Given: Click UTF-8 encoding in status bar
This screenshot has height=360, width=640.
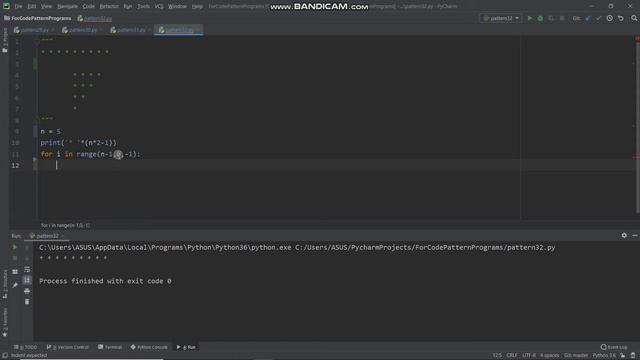Looking at the screenshot, I should (x=529, y=356).
